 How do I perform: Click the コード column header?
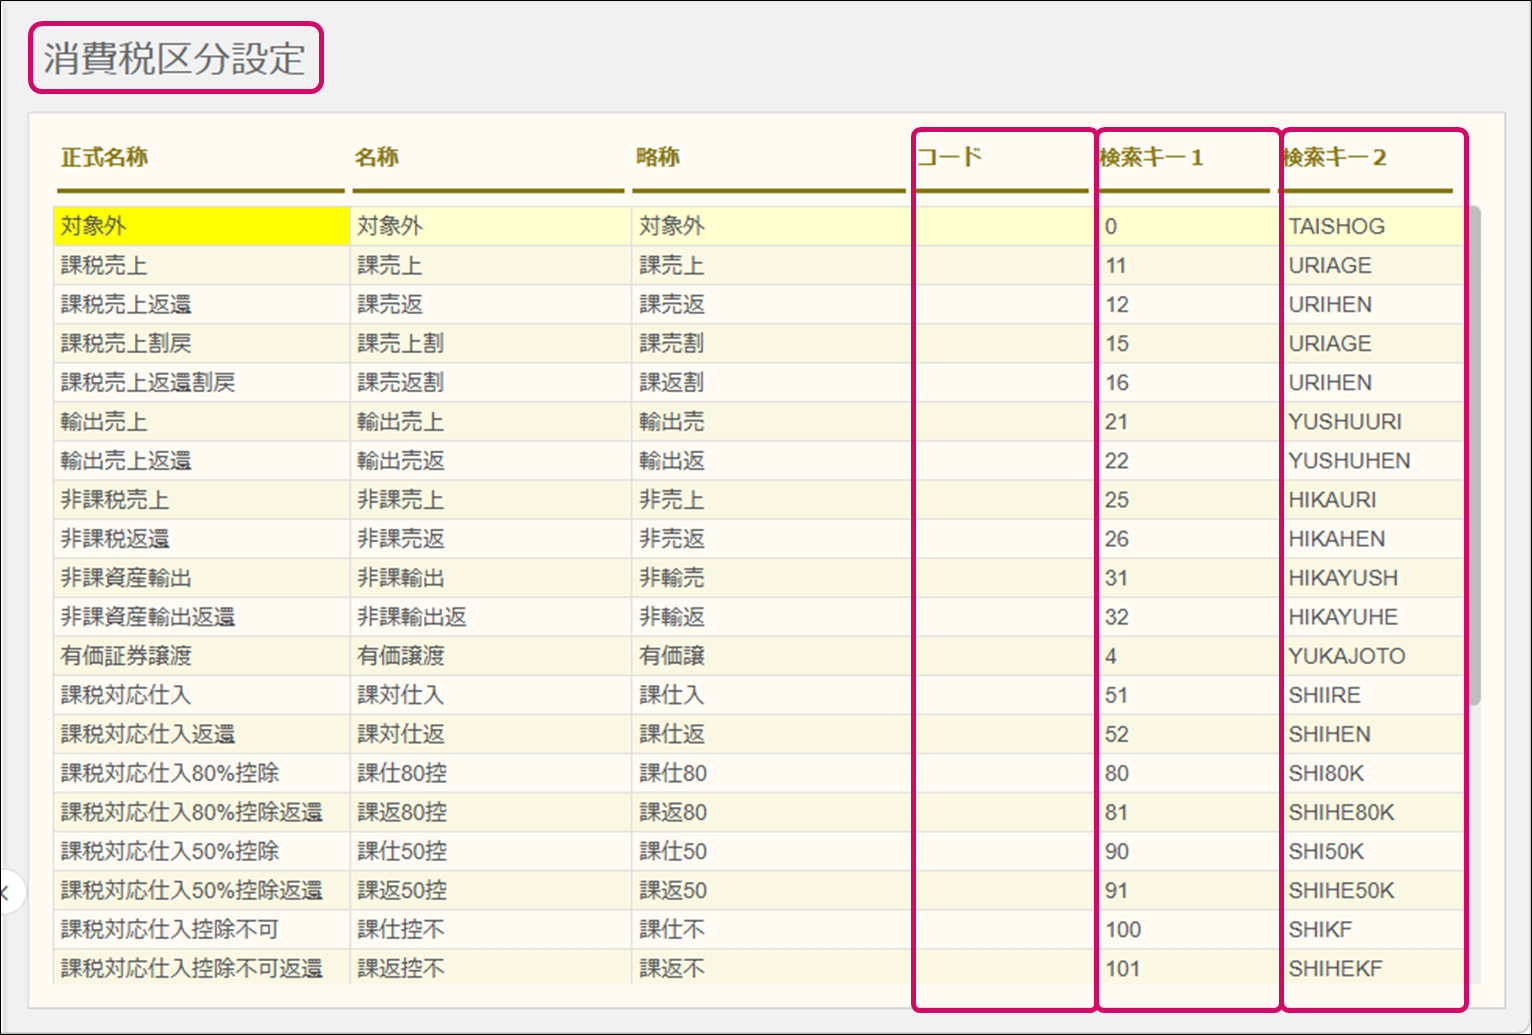coord(949,157)
